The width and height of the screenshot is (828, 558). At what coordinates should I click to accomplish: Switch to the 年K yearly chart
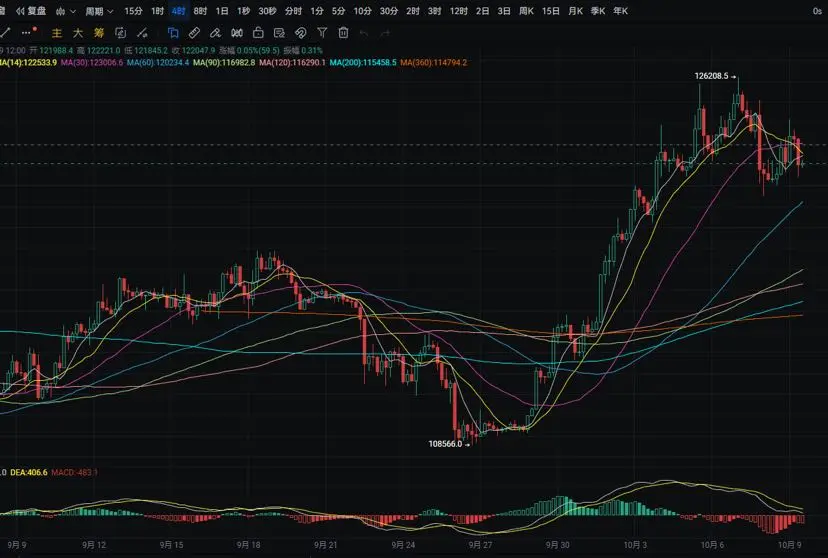pyautogui.click(x=620, y=11)
